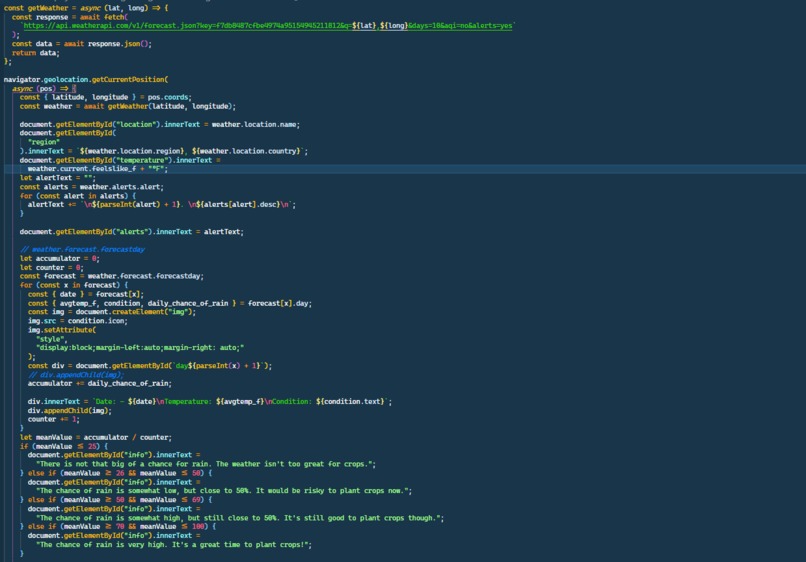Click the getElementById("temperature") line

(120, 160)
